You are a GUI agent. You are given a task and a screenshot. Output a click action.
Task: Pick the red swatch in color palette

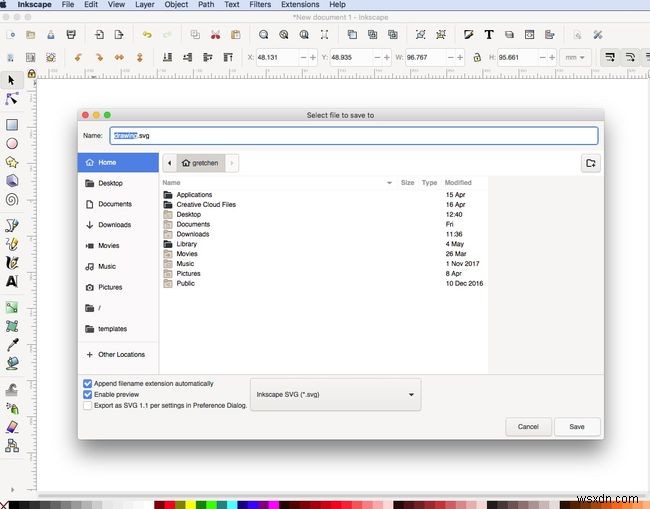tap(171, 504)
